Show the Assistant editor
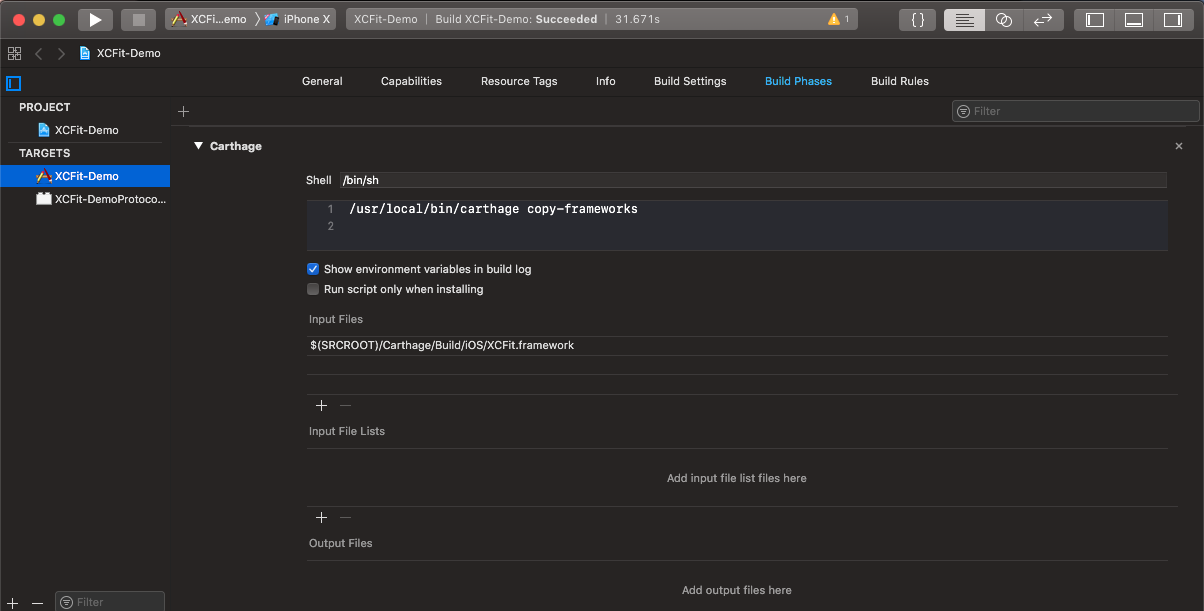This screenshot has height=611, width=1204. [x=1004, y=19]
